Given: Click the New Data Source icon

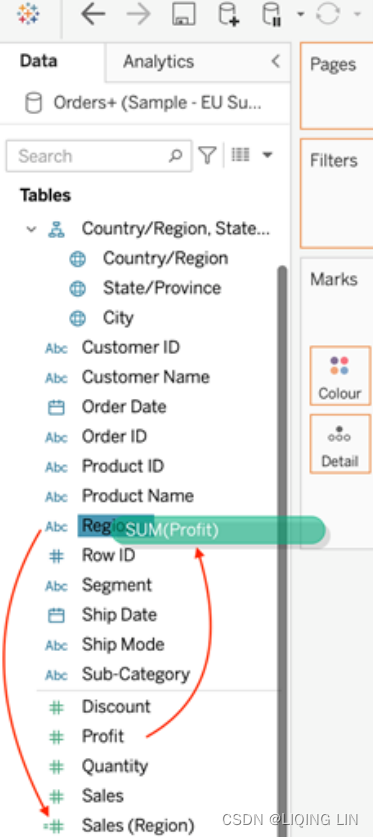Looking at the screenshot, I should [229, 14].
